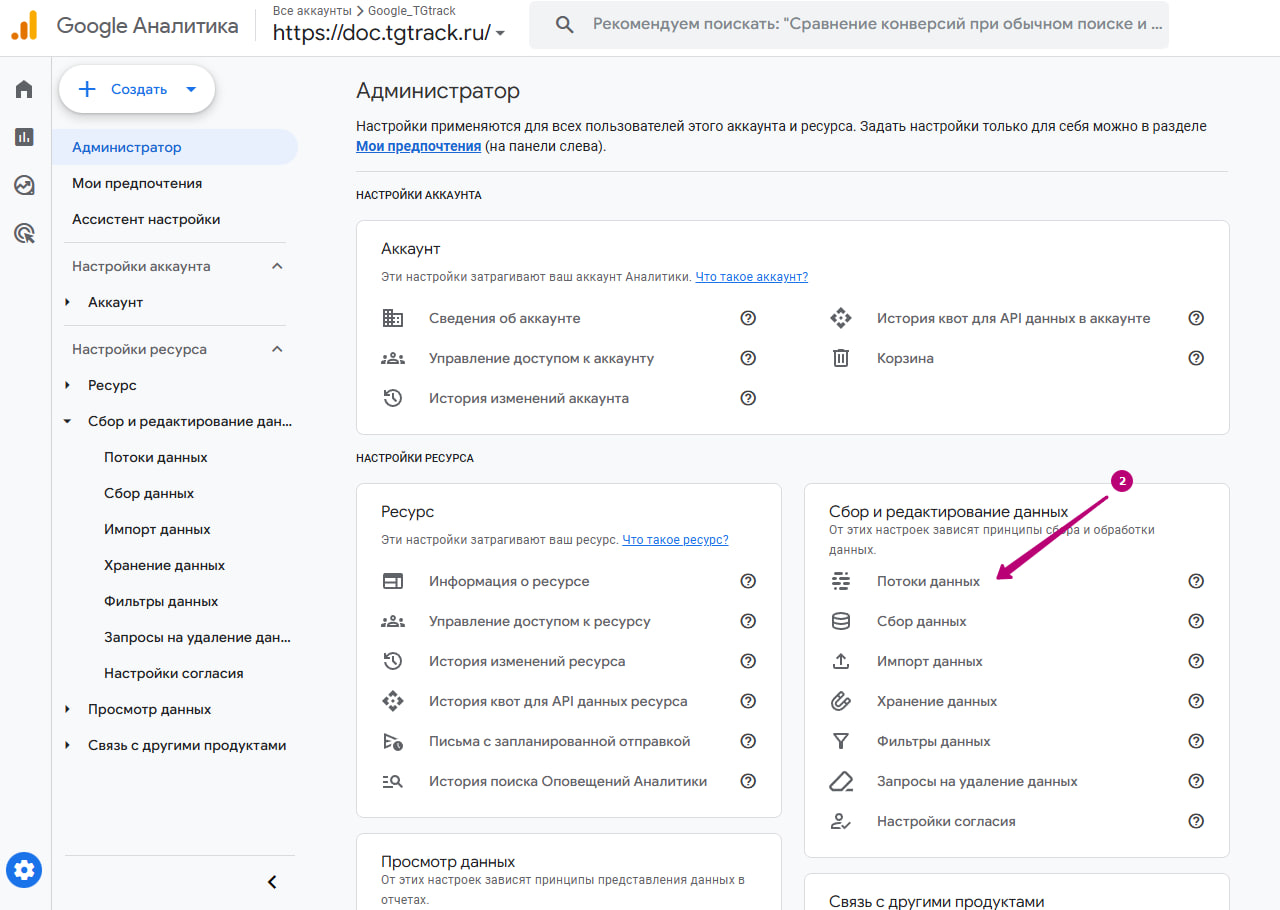Collapse the Настройки ресурса sidebar section
This screenshot has width=1280, height=910.
click(x=277, y=349)
